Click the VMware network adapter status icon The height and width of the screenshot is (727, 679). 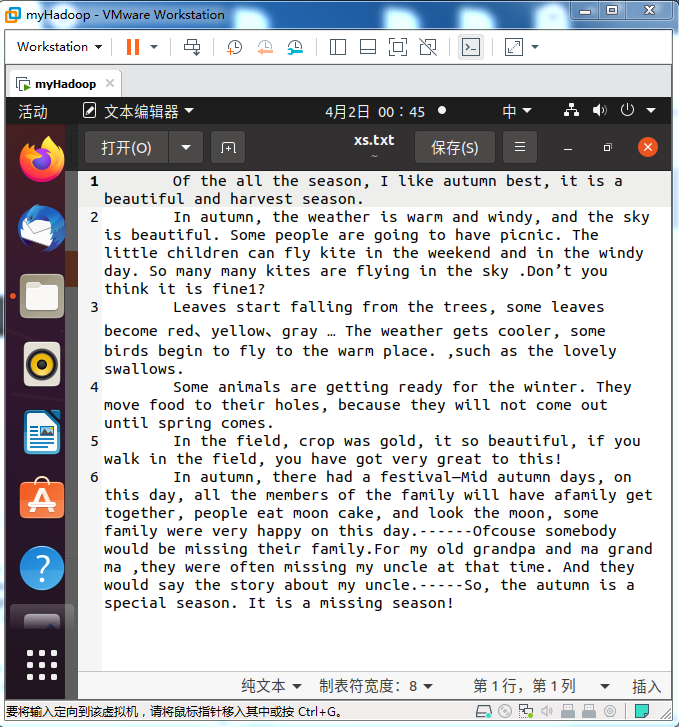(x=525, y=711)
